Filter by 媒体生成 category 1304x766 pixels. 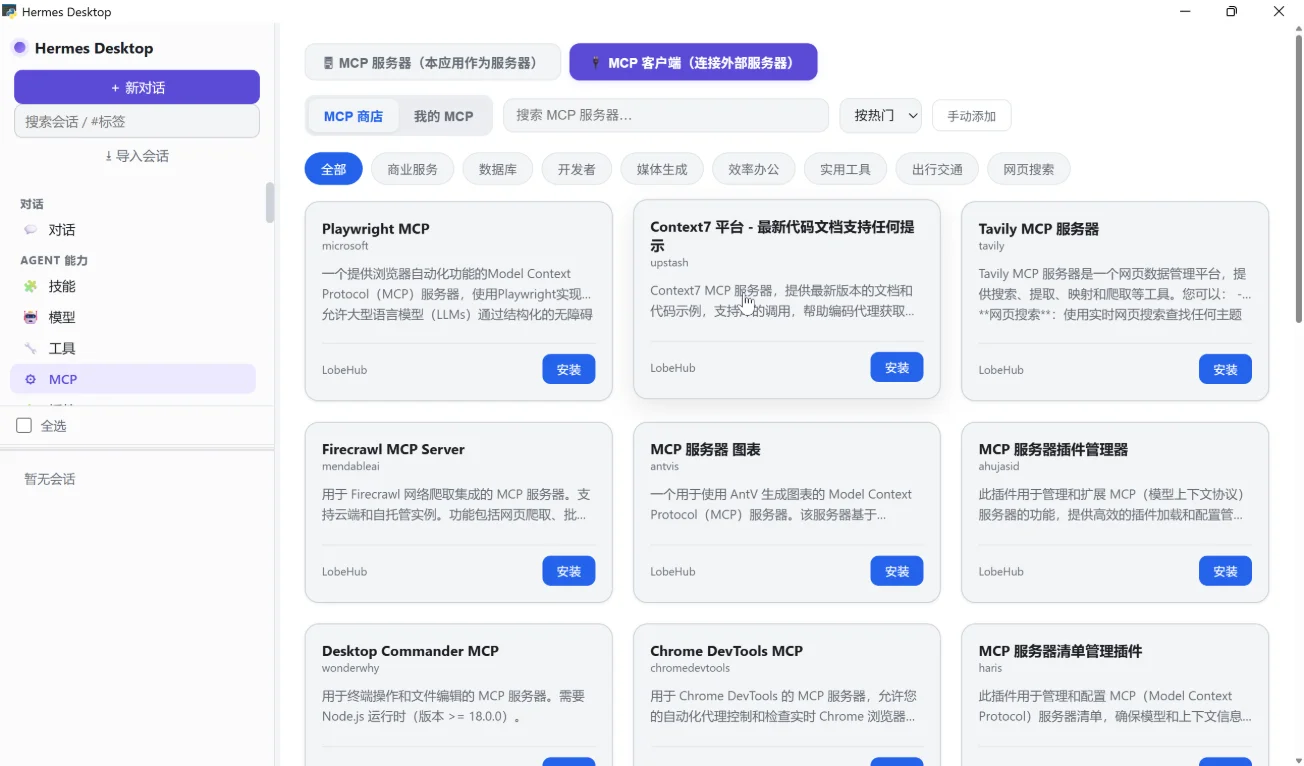[662, 170]
